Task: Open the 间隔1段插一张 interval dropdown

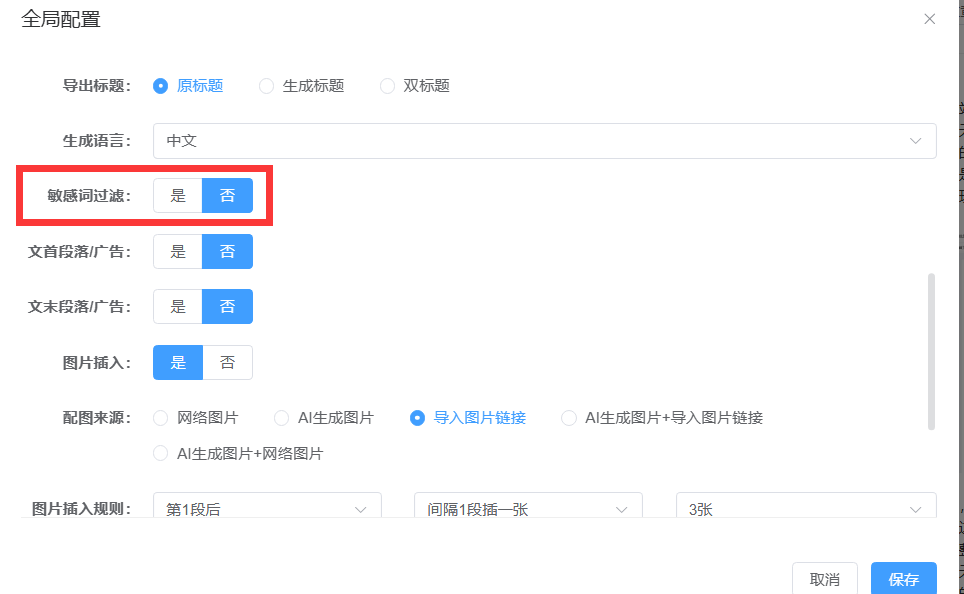Action: click(527, 508)
